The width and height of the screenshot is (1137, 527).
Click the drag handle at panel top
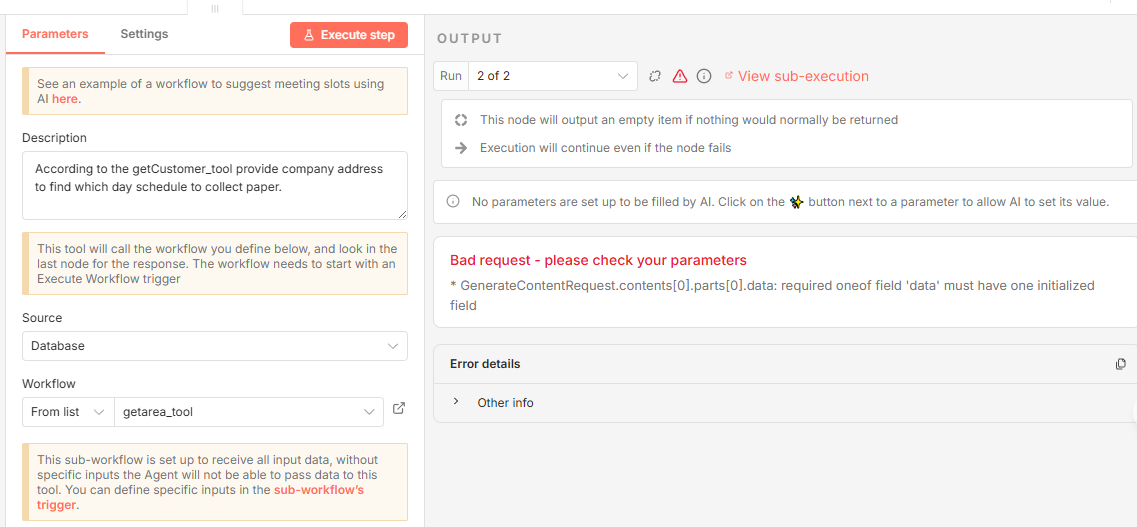click(x=215, y=8)
